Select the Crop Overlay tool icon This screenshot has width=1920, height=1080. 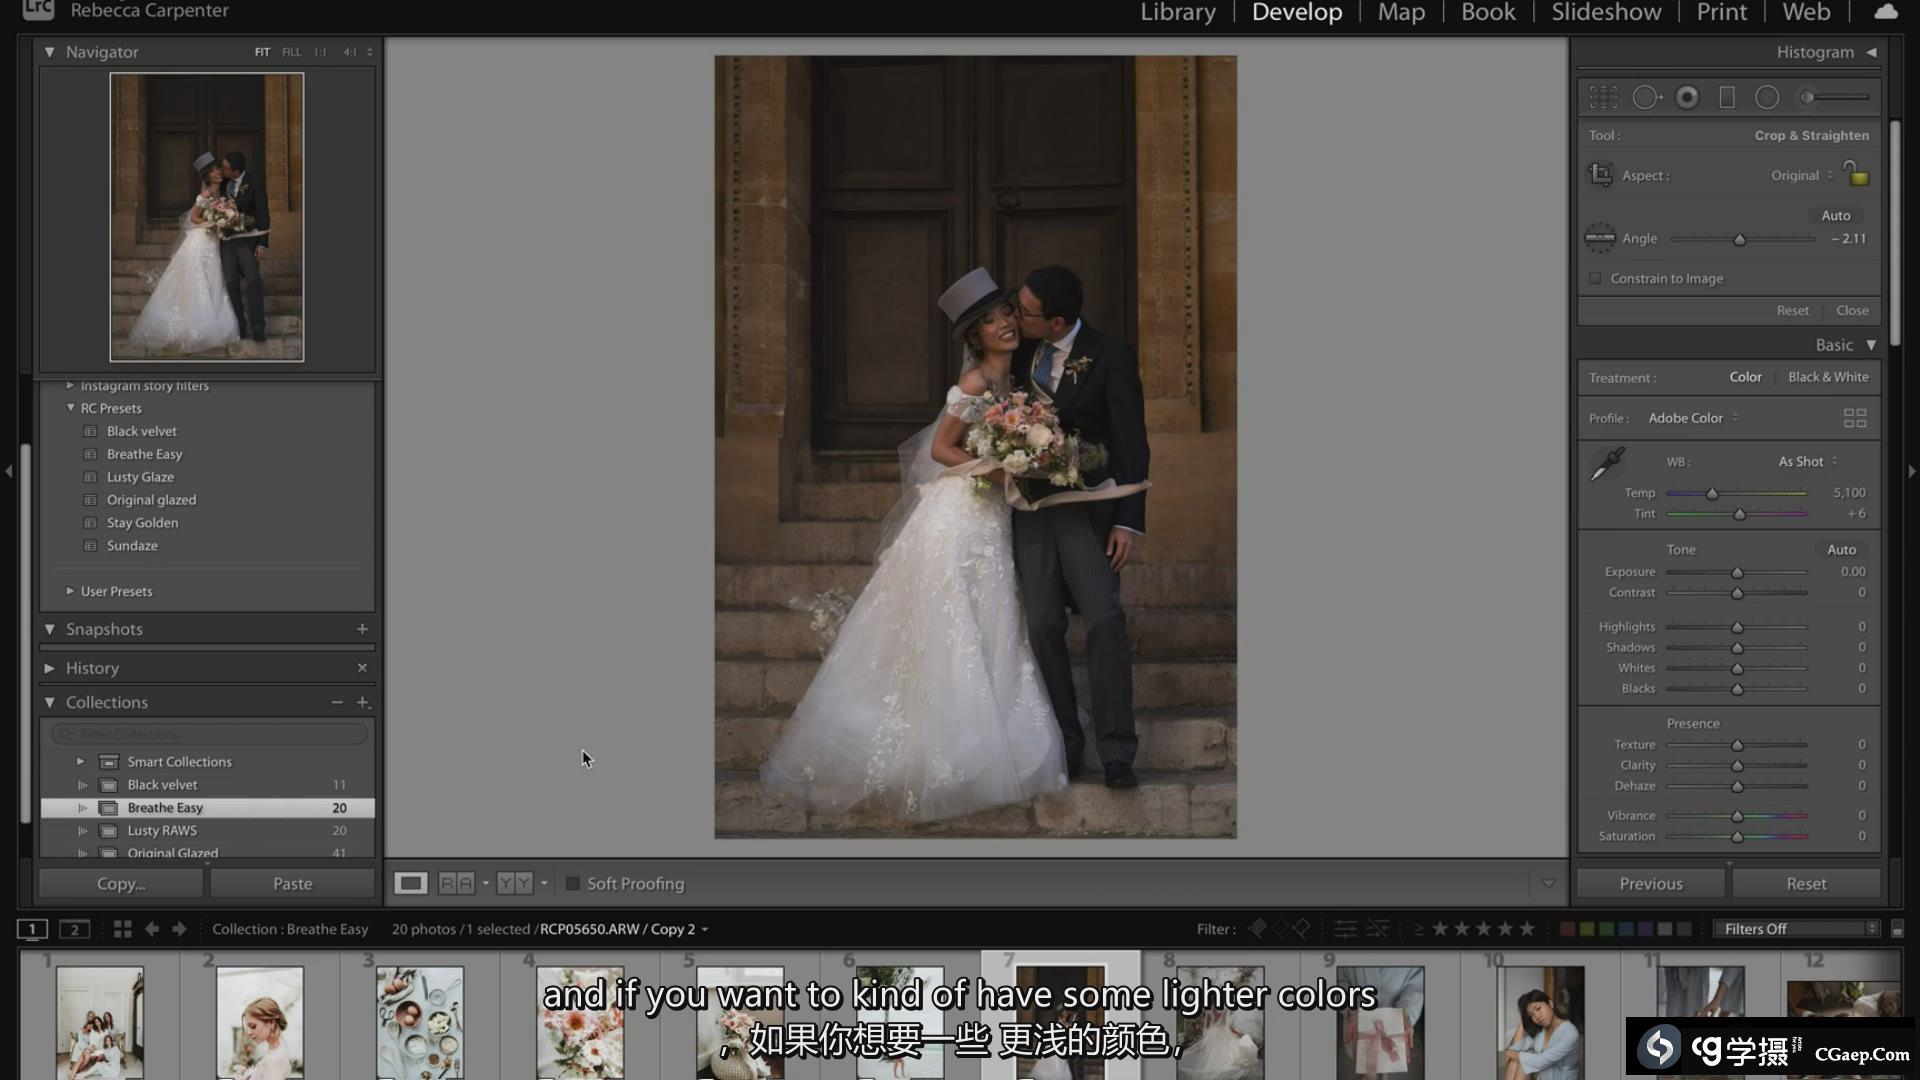click(1603, 97)
